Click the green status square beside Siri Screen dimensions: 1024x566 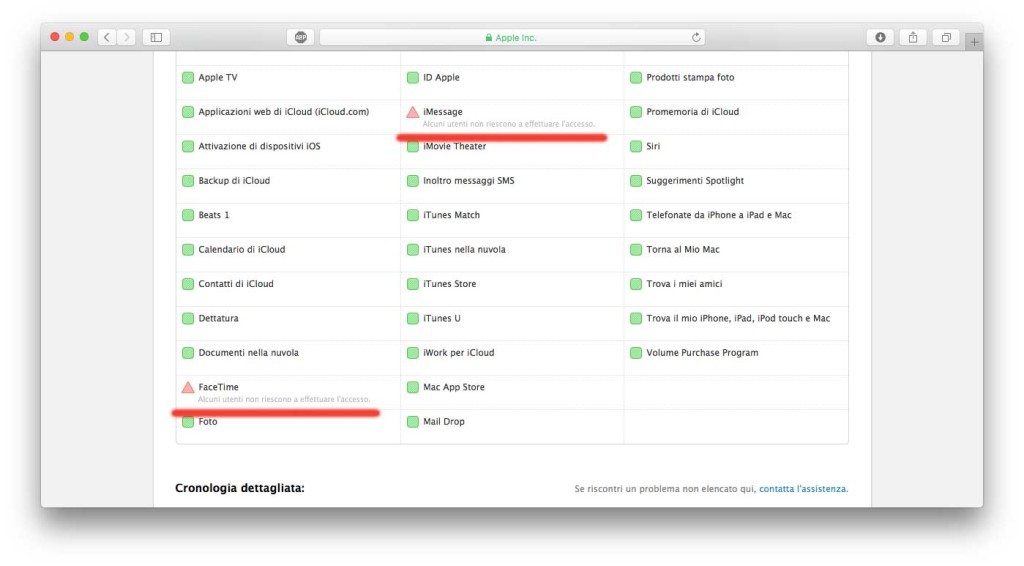tap(636, 147)
